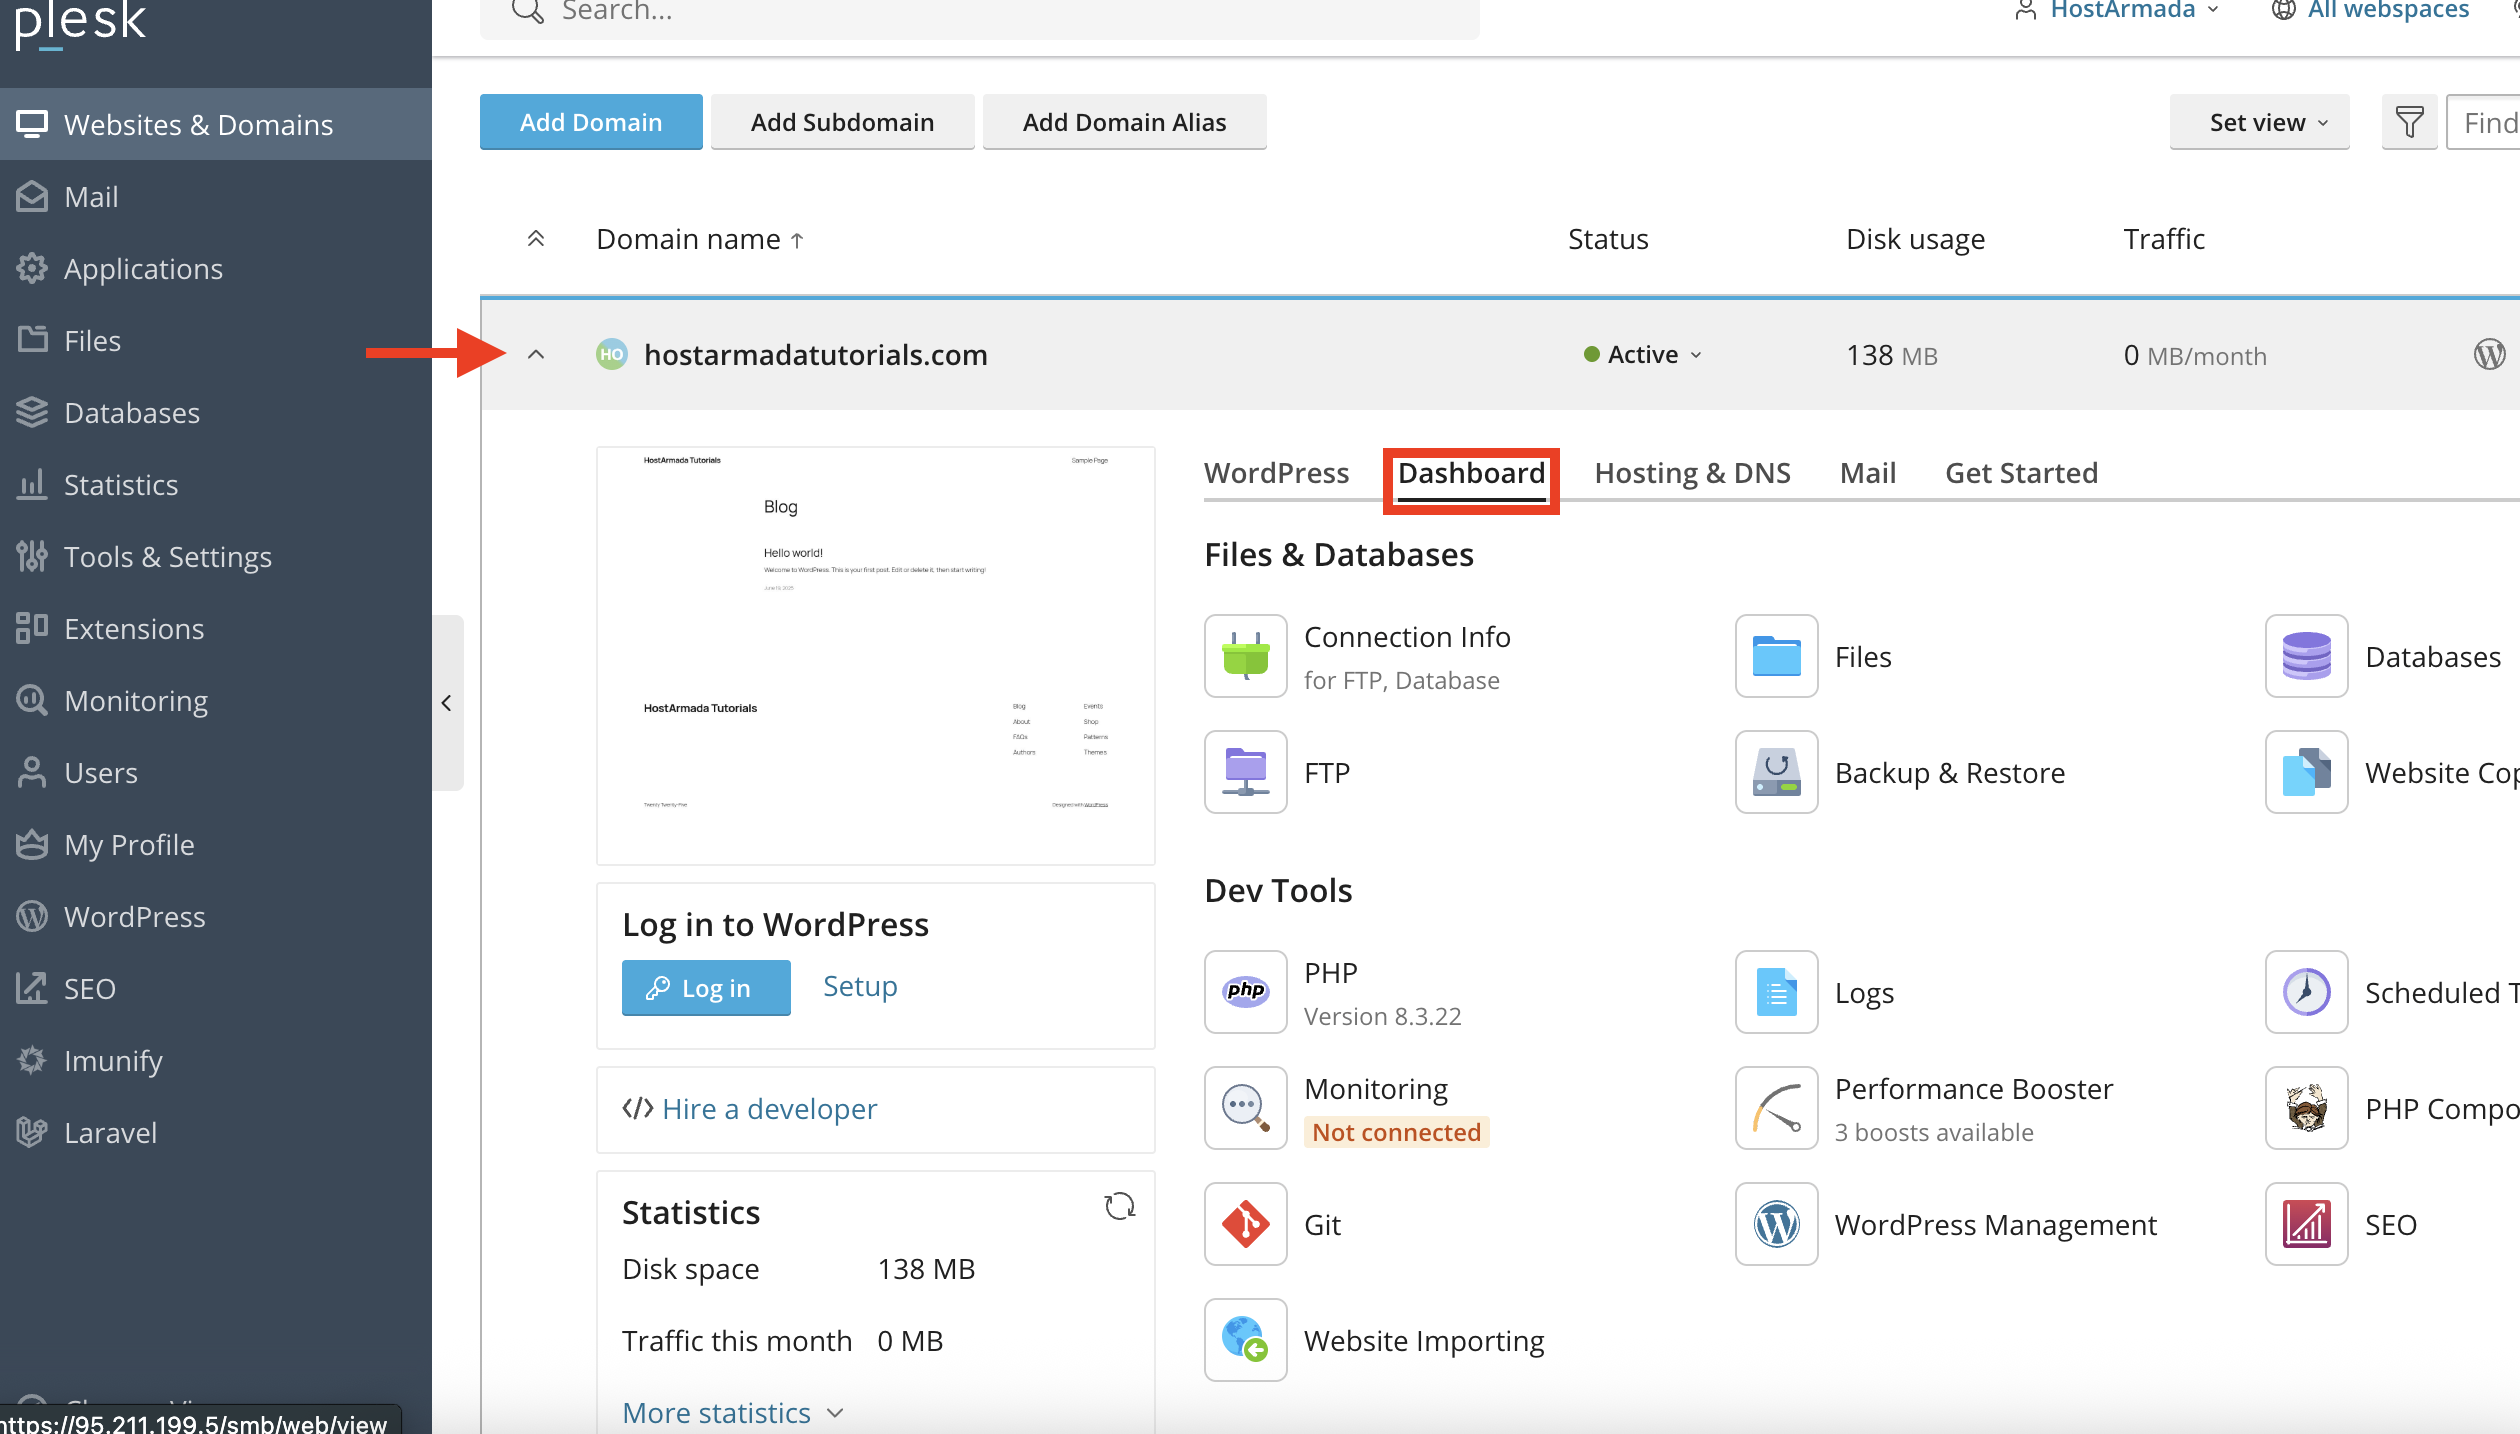The image size is (2520, 1434).
Task: Refresh the Statistics panel
Action: tap(1119, 1206)
